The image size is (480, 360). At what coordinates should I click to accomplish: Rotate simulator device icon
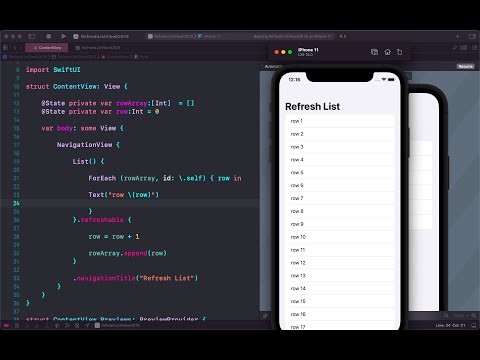[x=399, y=52]
